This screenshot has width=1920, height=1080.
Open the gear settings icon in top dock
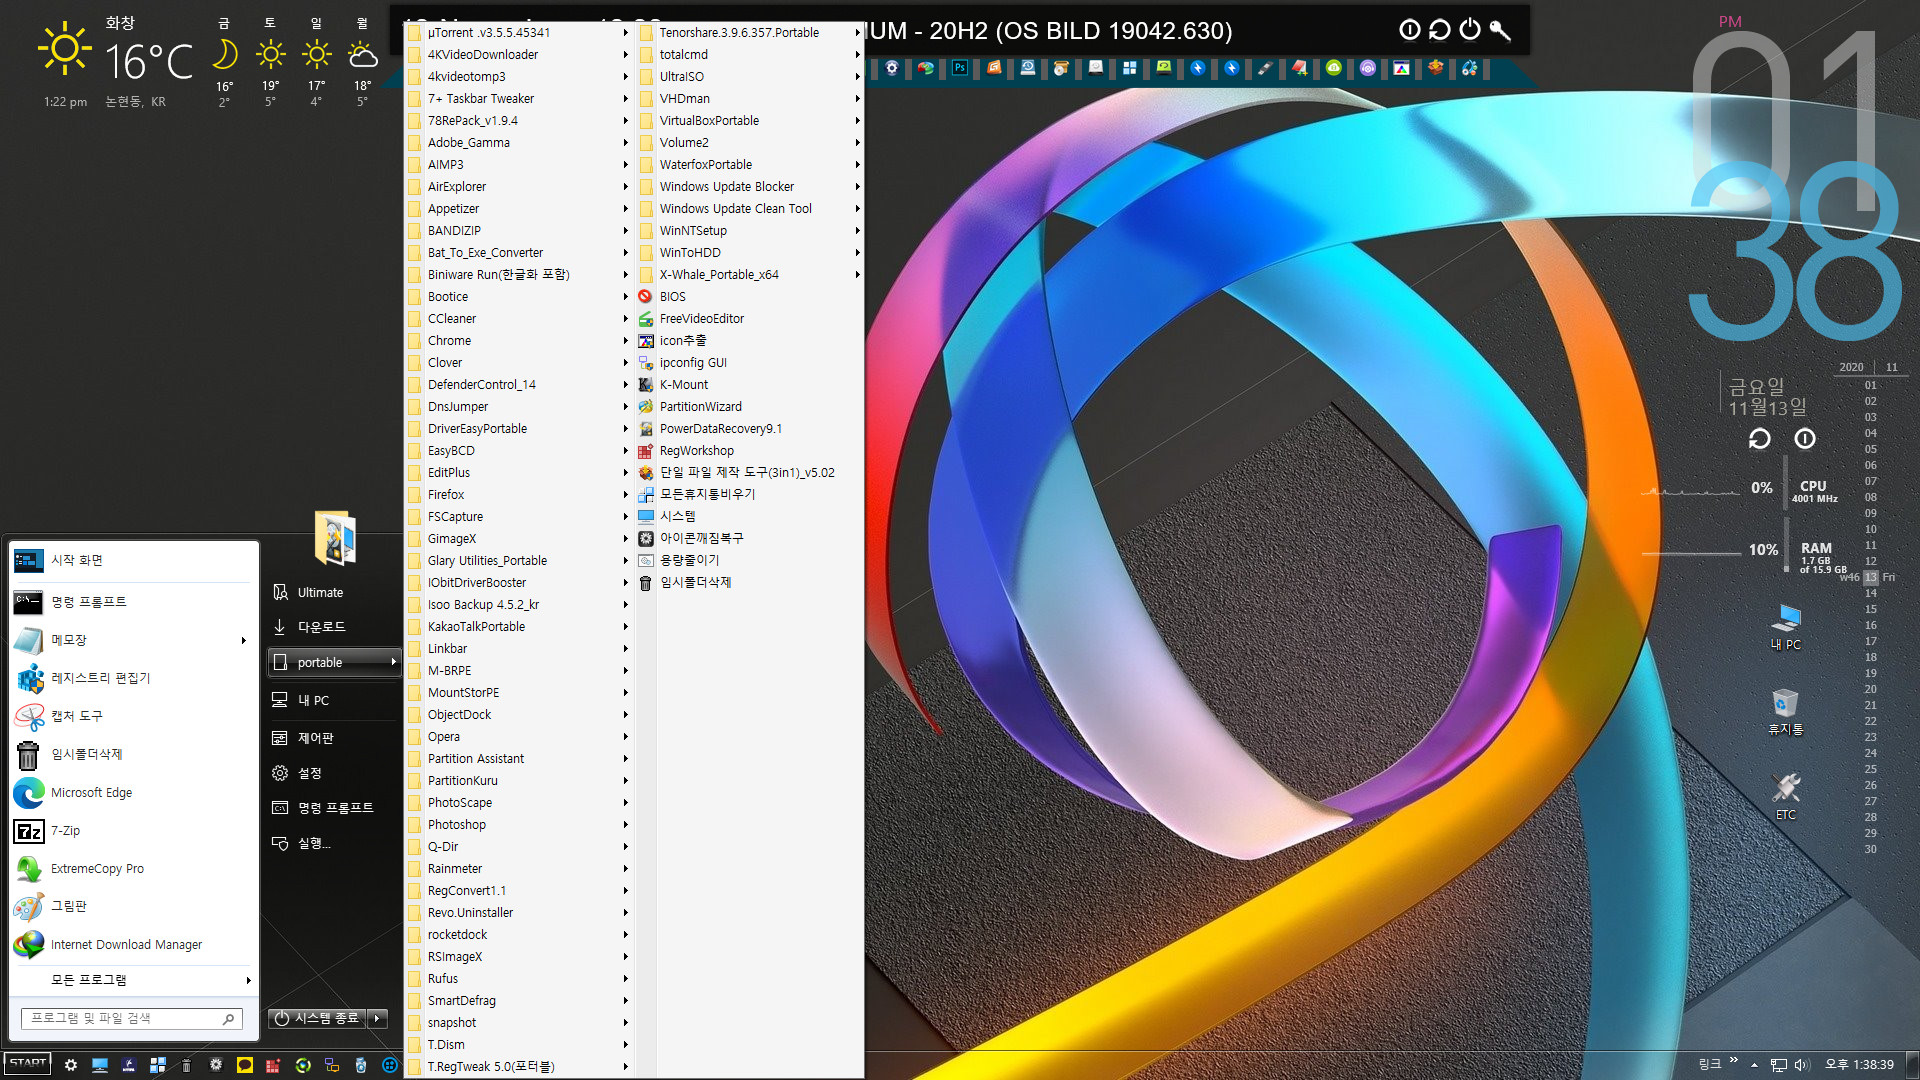pyautogui.click(x=892, y=68)
